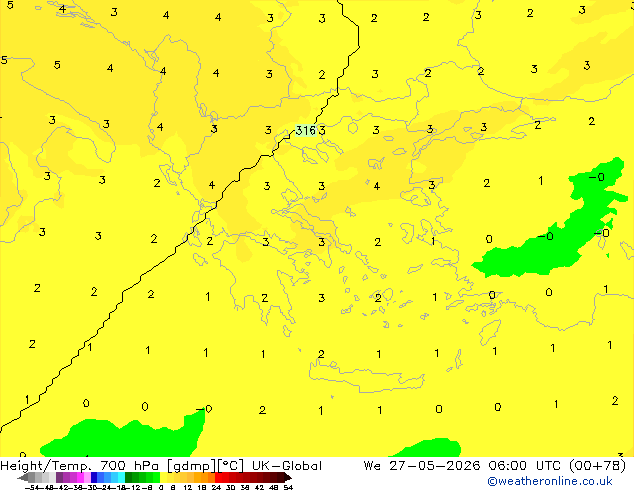Pick the bright red swatch above 24
The image size is (634, 490).
(218, 477)
